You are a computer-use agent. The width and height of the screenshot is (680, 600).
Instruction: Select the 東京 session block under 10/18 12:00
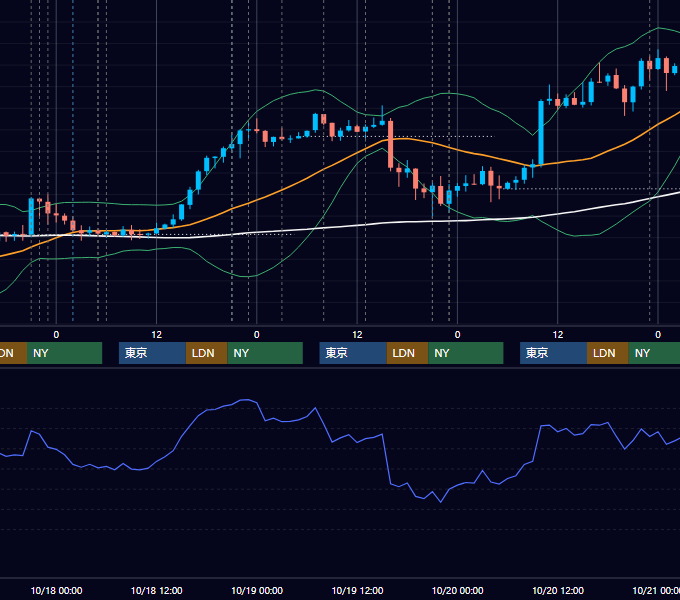click(x=152, y=353)
